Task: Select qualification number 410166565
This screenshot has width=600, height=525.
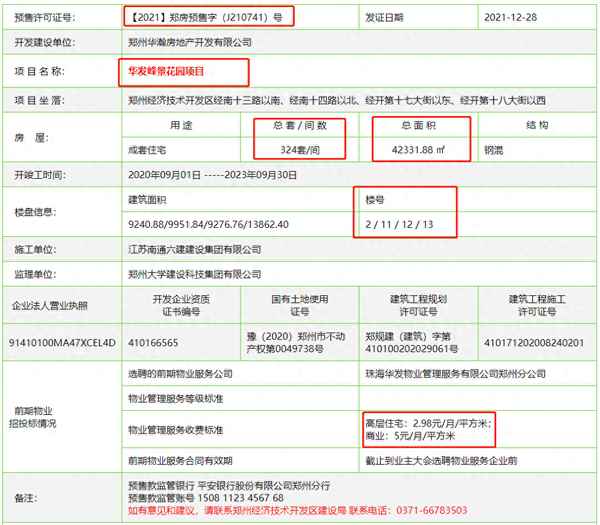Action: (153, 342)
